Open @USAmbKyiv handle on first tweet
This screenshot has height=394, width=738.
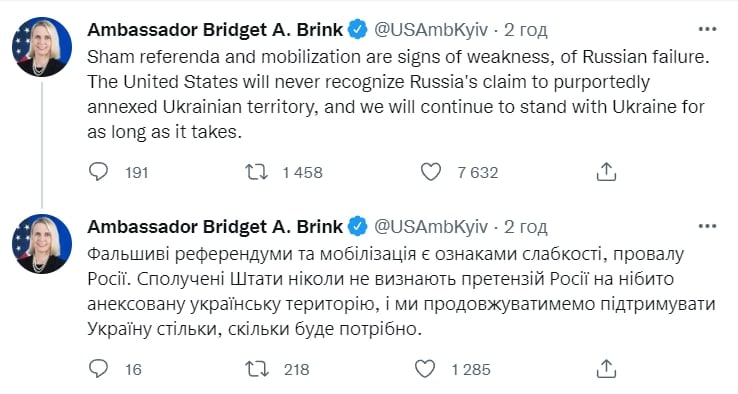point(431,30)
